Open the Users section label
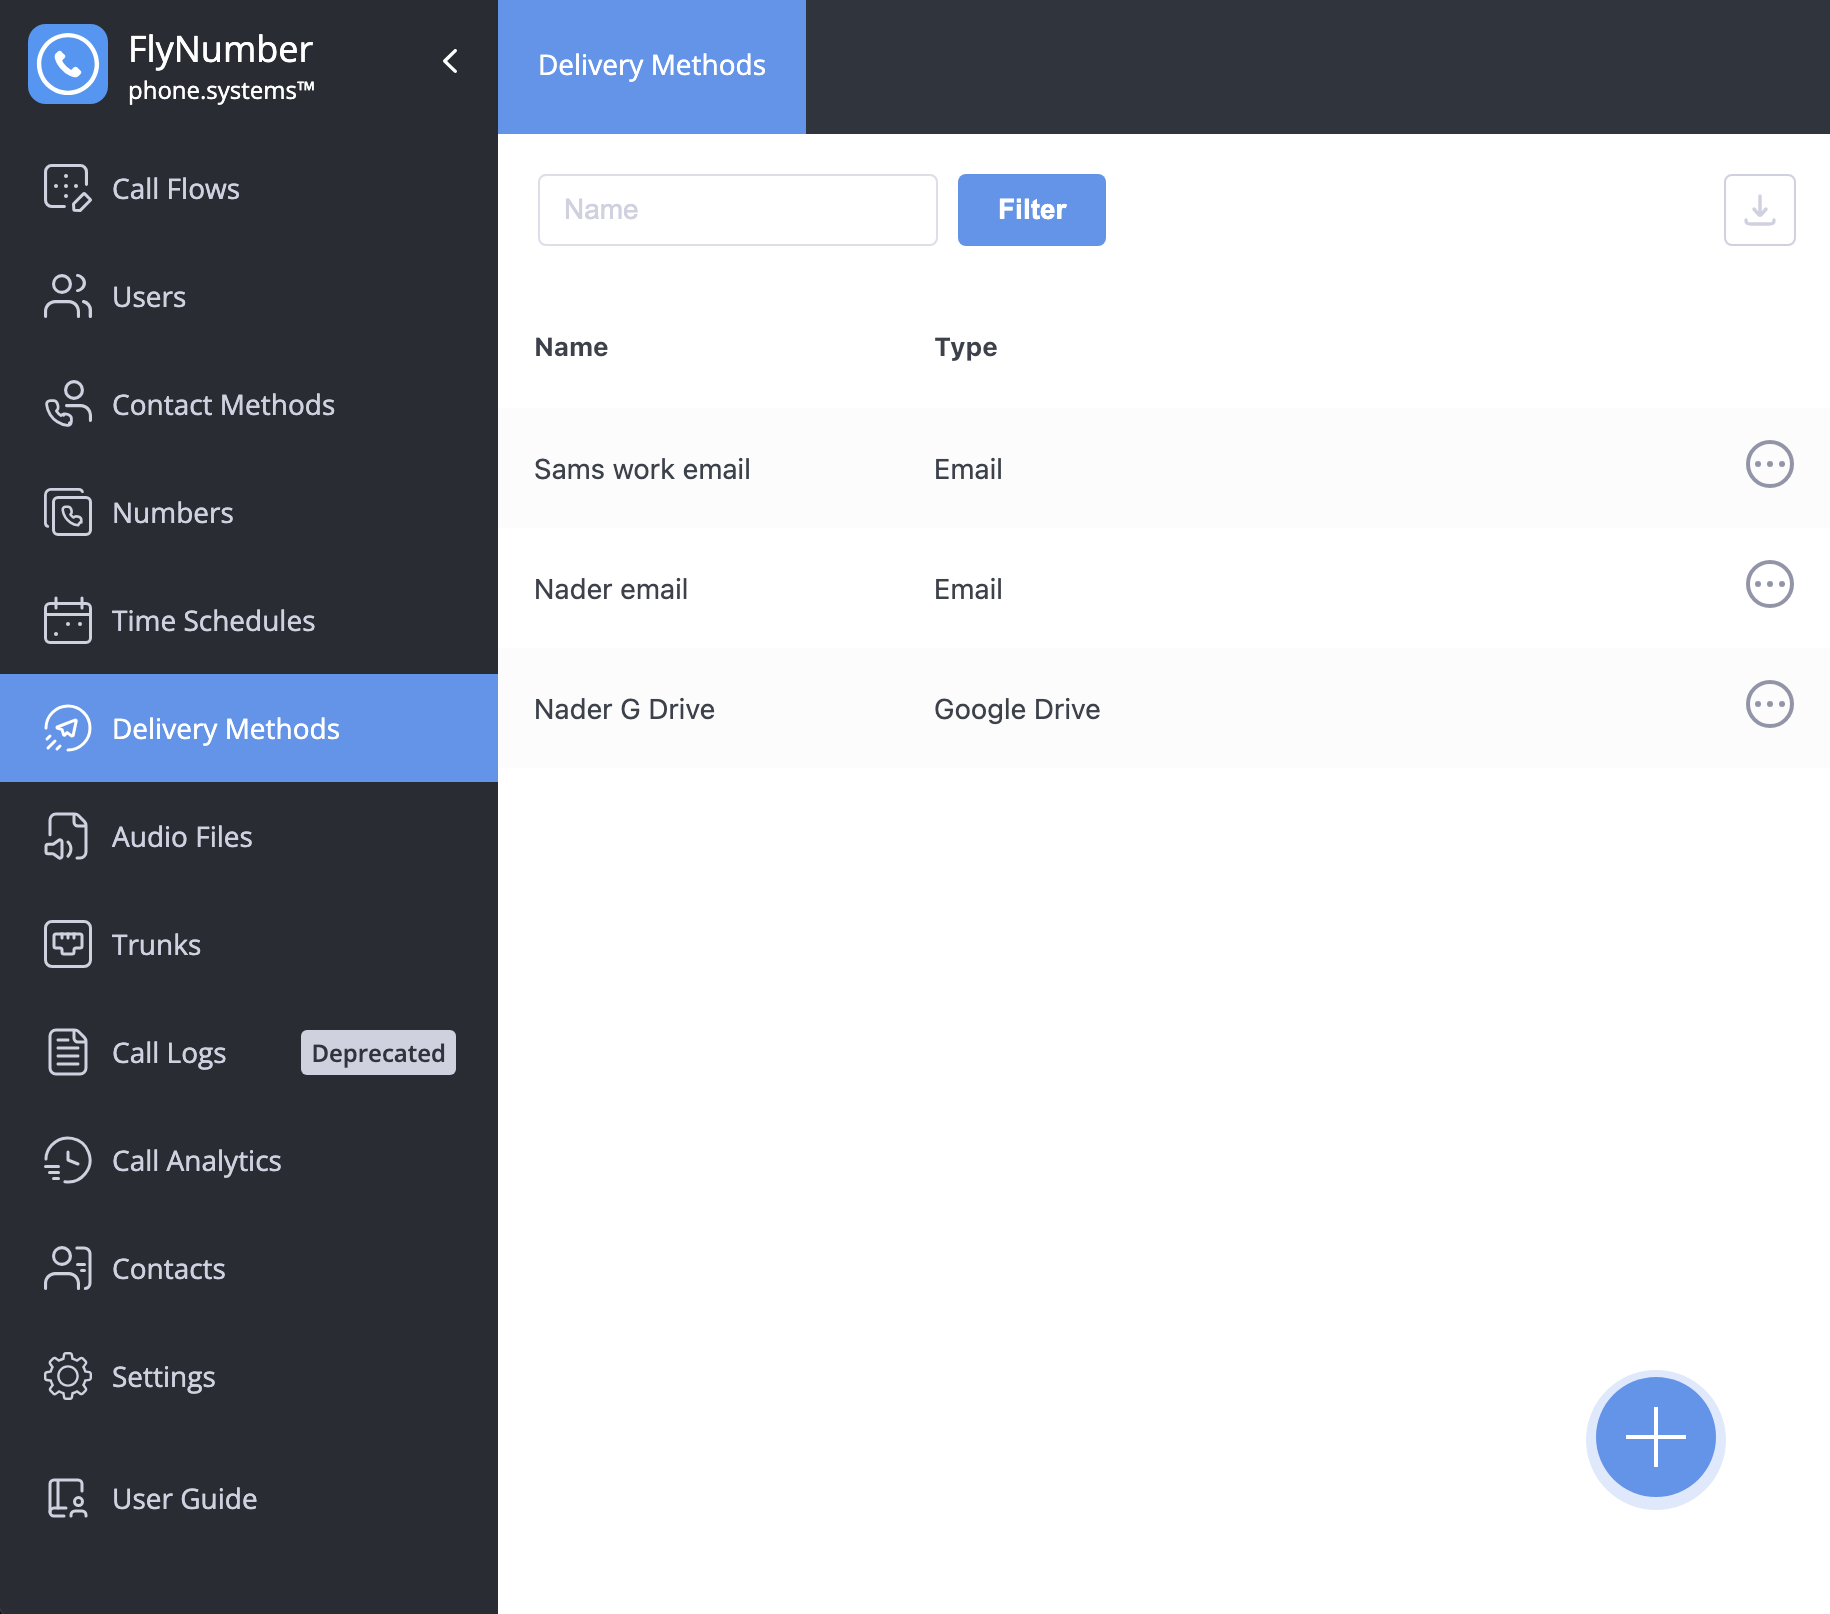Viewport: 1830px width, 1614px height. point(149,297)
